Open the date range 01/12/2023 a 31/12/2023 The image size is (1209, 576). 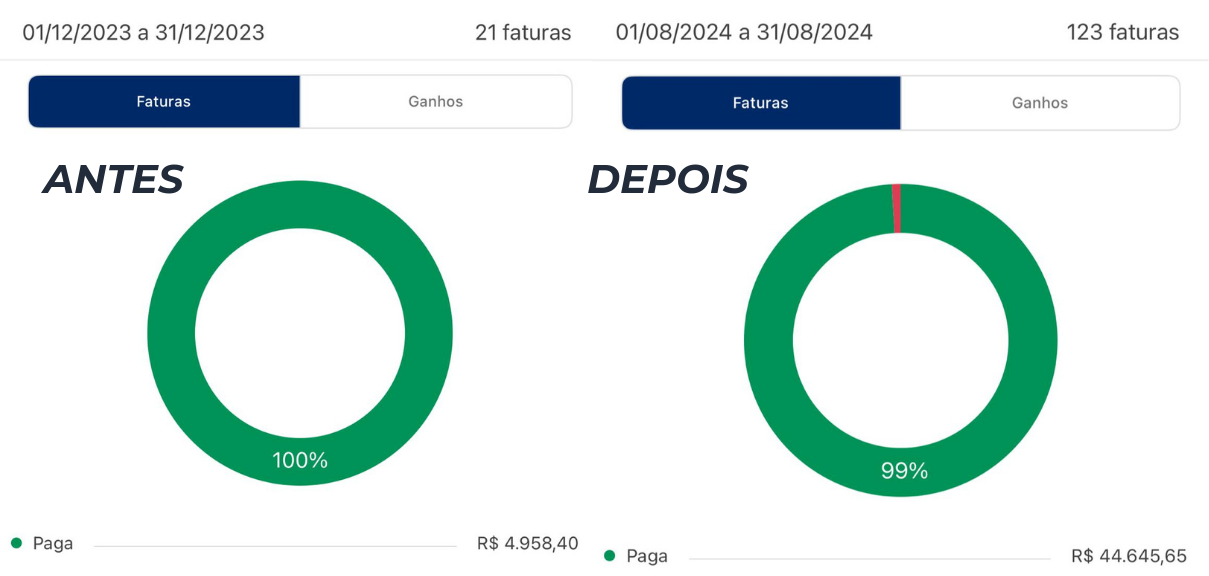pyautogui.click(x=144, y=33)
